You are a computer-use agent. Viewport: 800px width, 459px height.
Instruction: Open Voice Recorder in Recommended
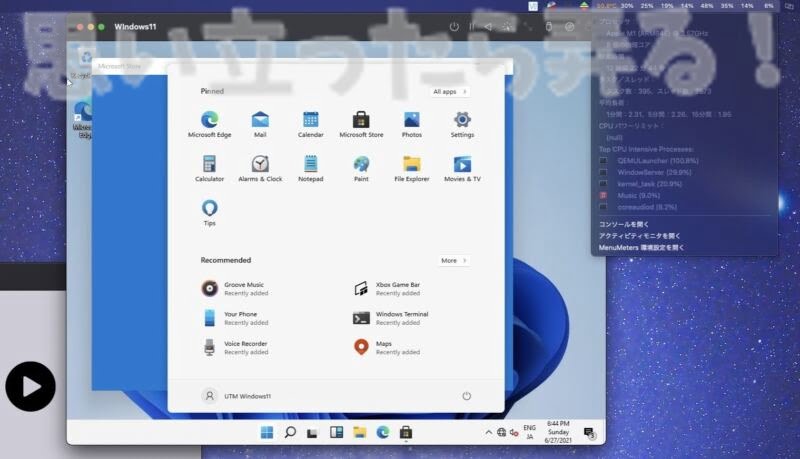235,347
